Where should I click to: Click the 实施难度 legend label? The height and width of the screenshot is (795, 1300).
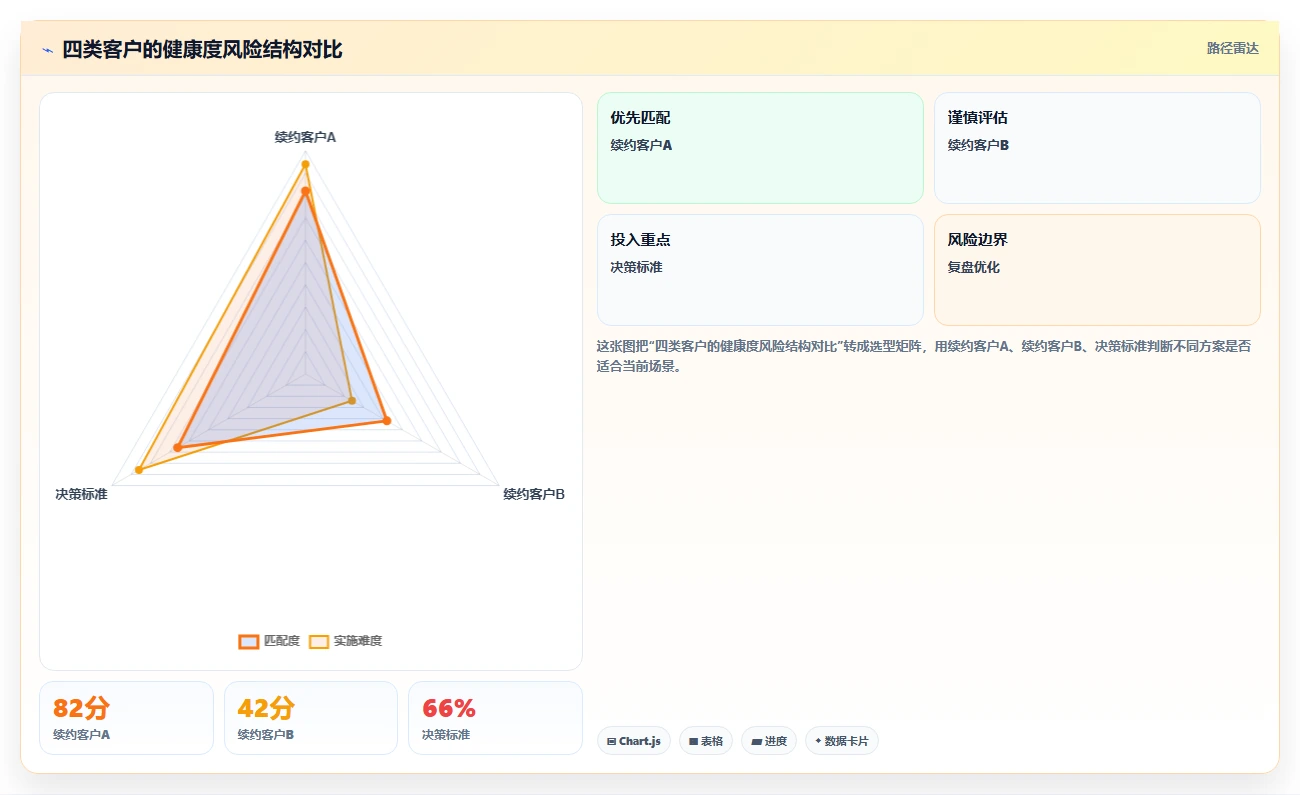(x=358, y=641)
